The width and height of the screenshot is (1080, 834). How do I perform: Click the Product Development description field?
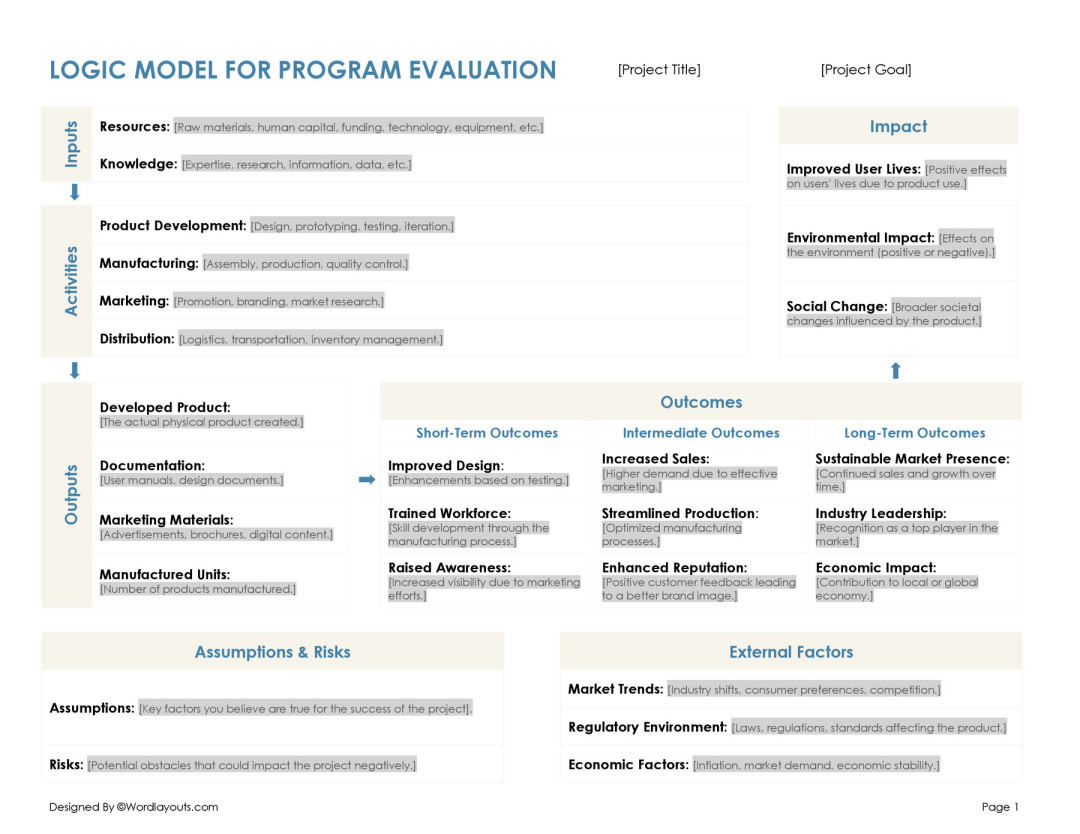click(x=352, y=227)
